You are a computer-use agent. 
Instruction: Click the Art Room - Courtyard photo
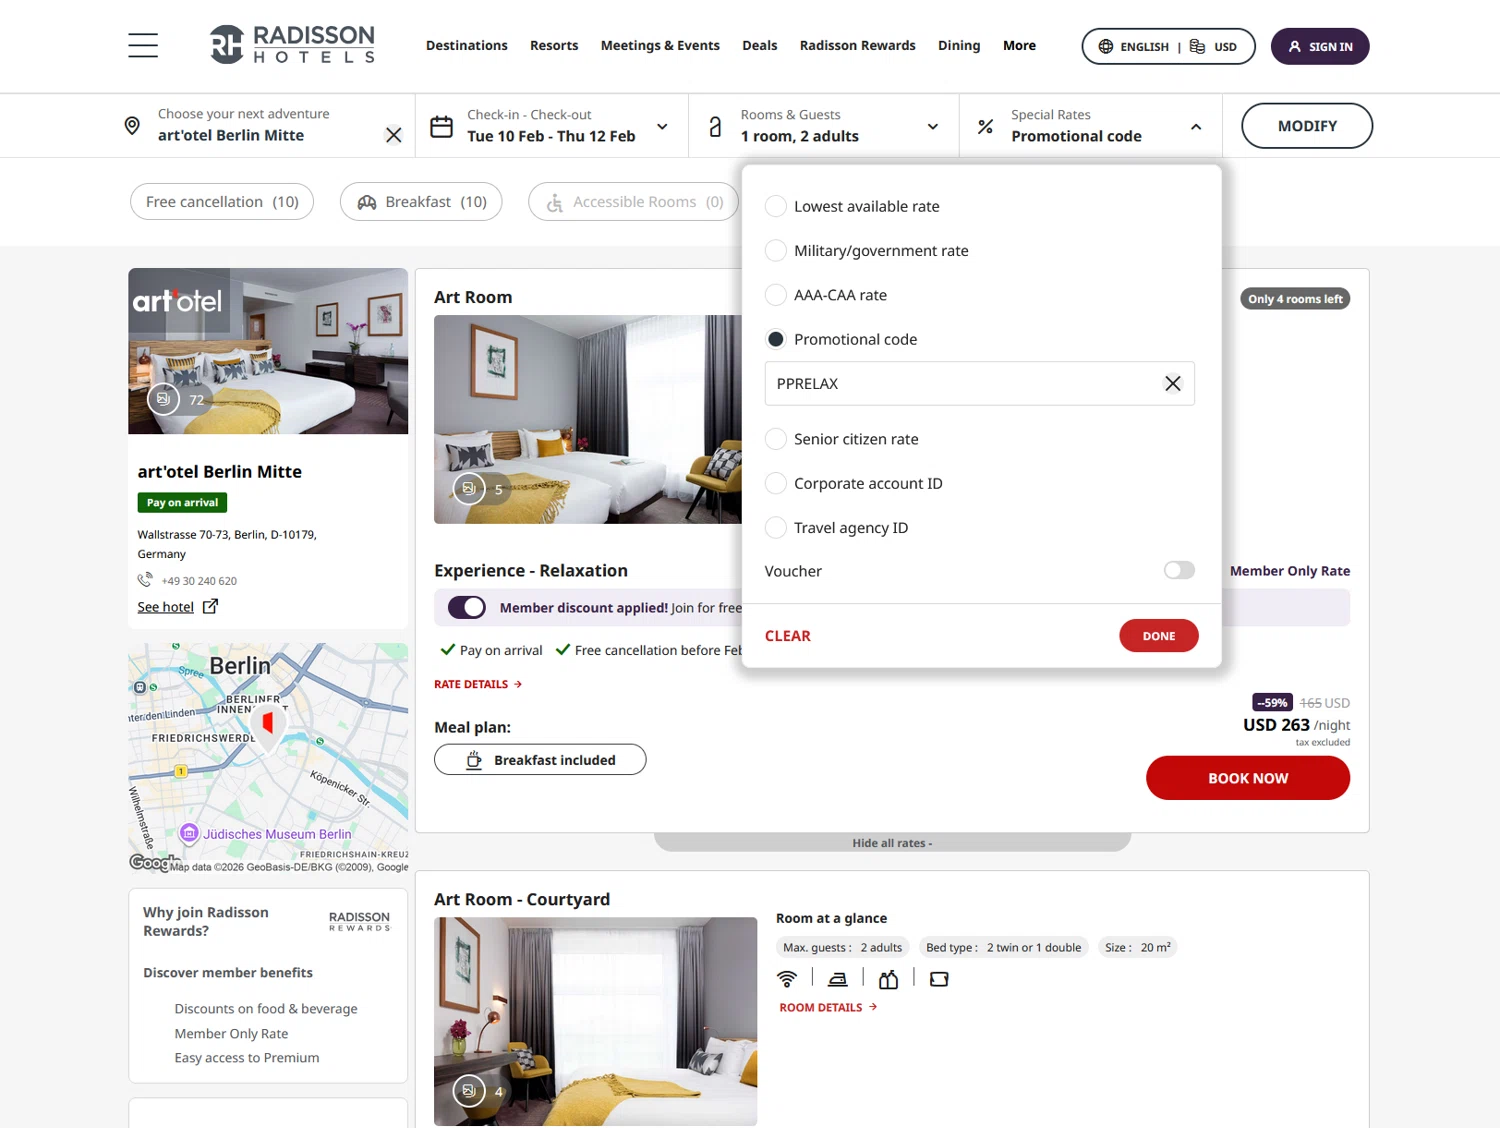click(596, 1021)
